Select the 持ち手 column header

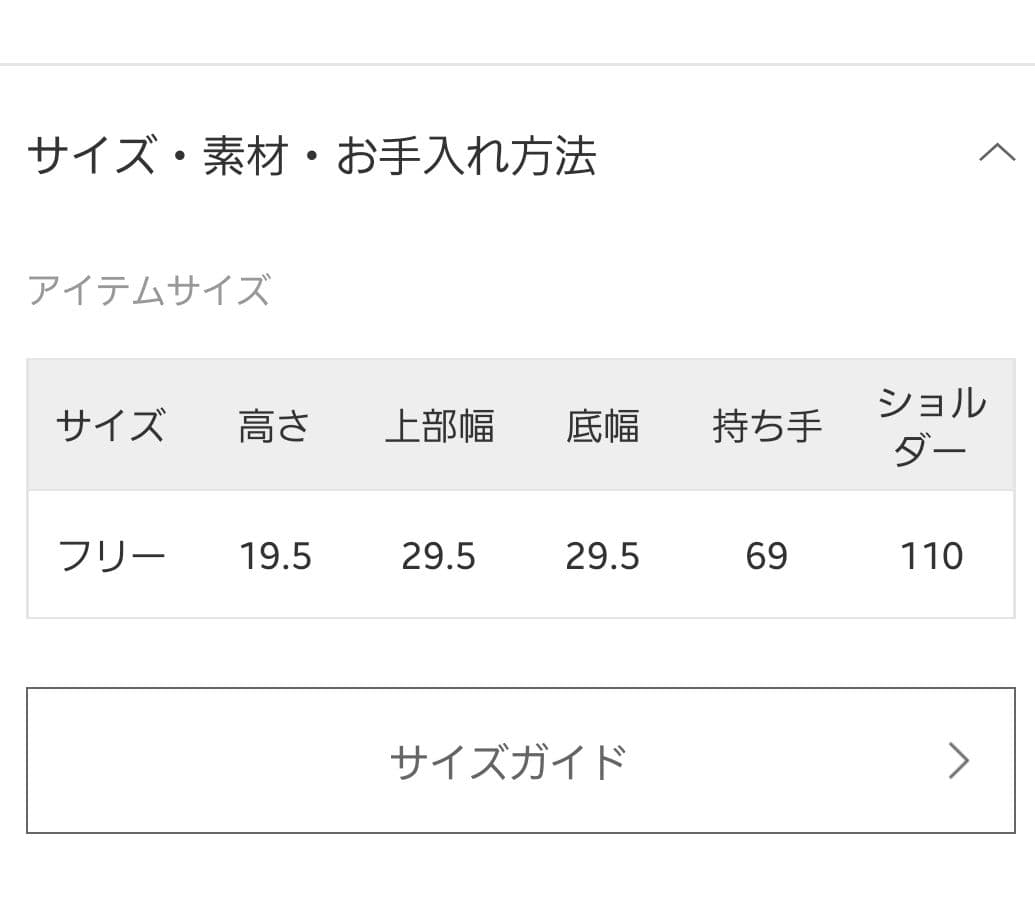pos(767,427)
